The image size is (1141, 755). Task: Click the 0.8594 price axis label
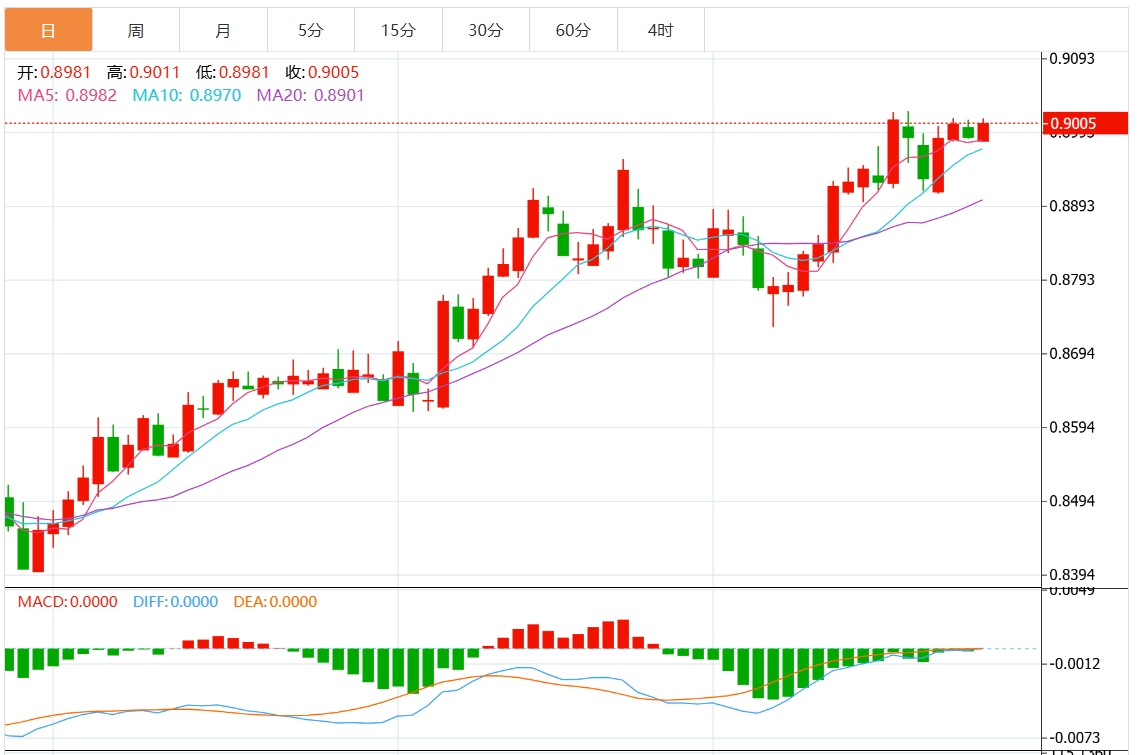pyautogui.click(x=1072, y=427)
